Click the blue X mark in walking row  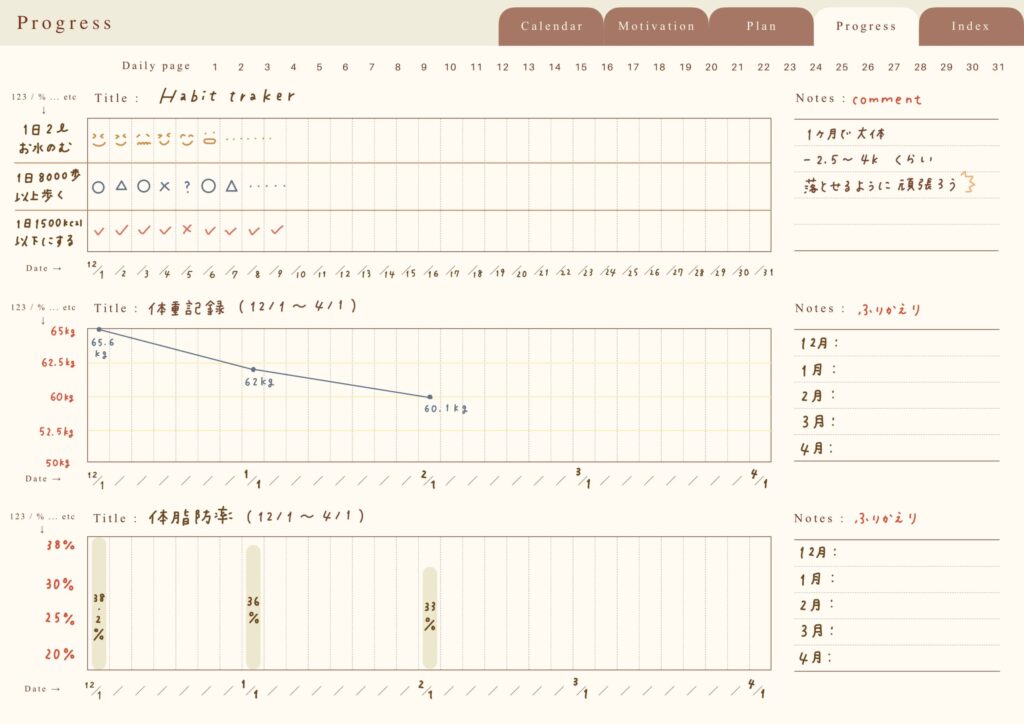pos(165,186)
